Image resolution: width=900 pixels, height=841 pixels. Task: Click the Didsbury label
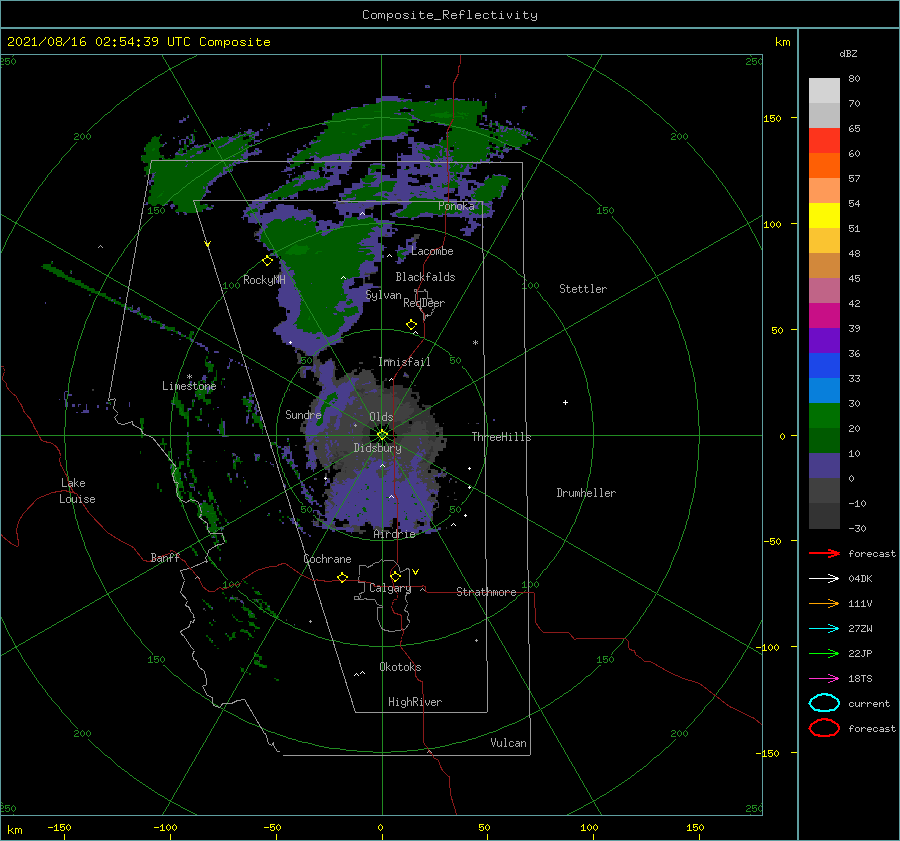point(377,448)
